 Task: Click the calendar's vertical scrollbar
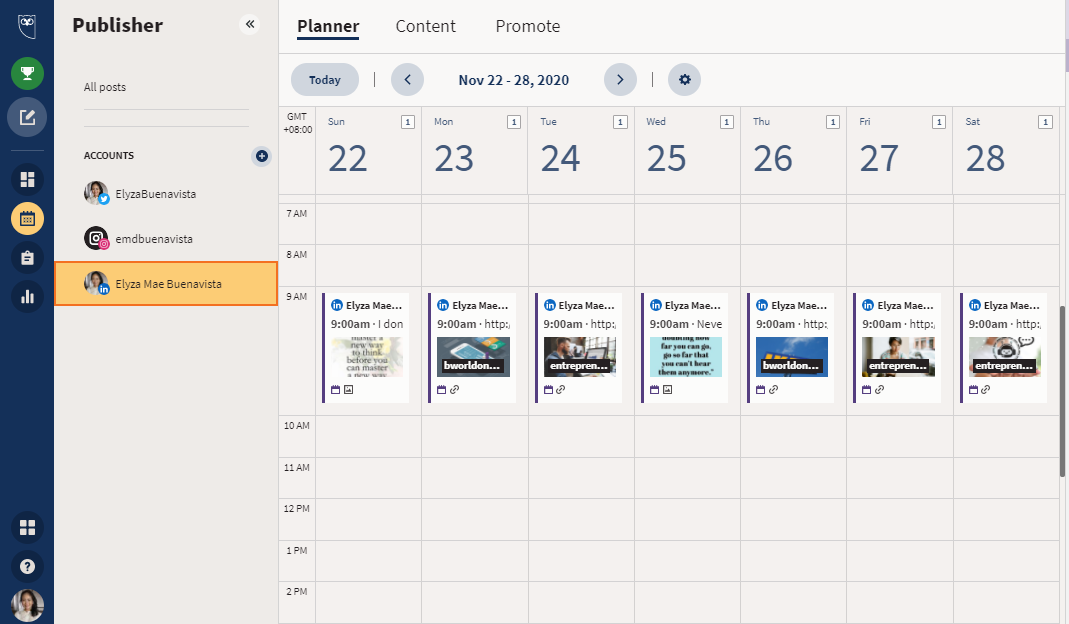tap(1062, 390)
